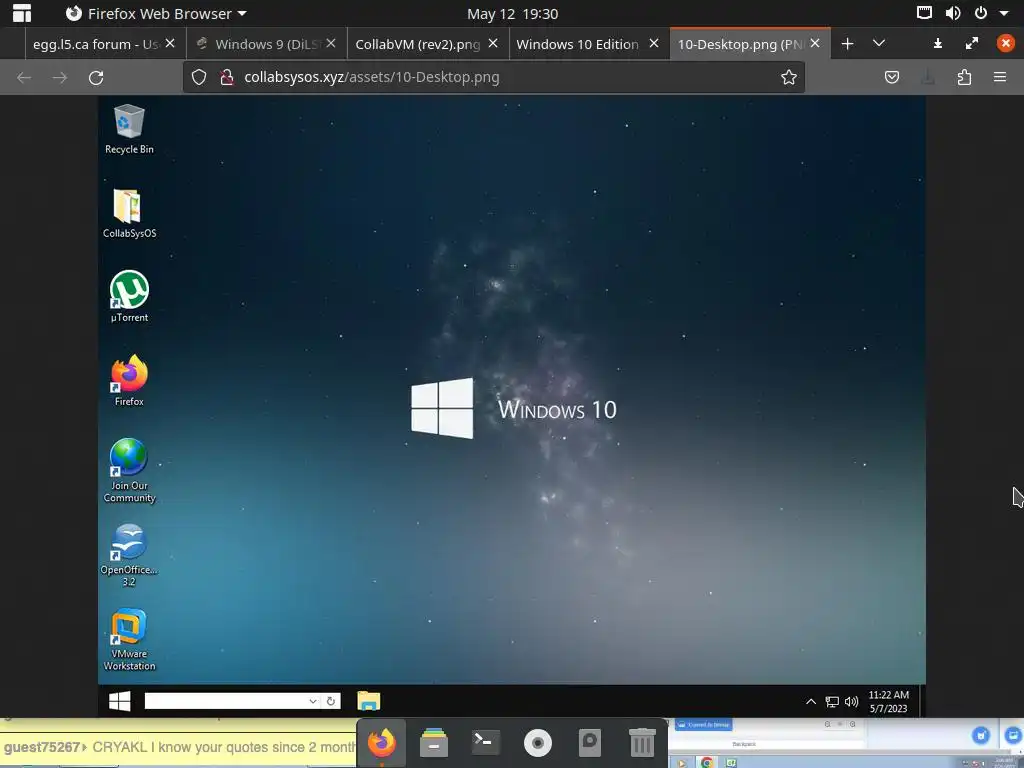
Task: Click the power icon in the top panel
Action: coord(981,13)
